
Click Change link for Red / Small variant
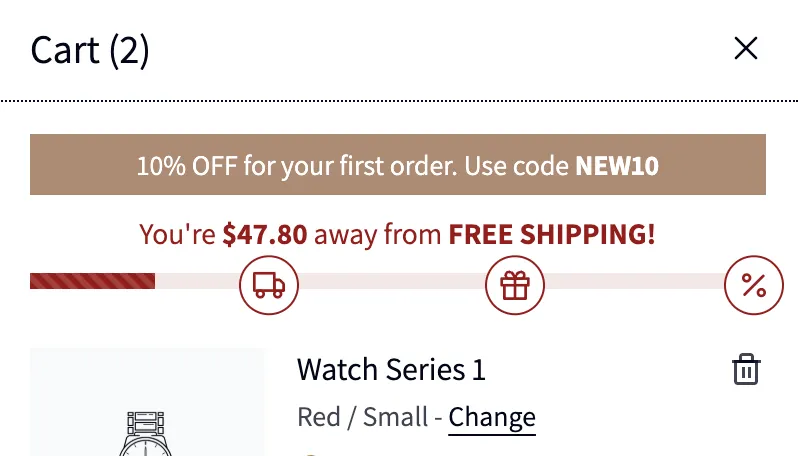coord(491,416)
